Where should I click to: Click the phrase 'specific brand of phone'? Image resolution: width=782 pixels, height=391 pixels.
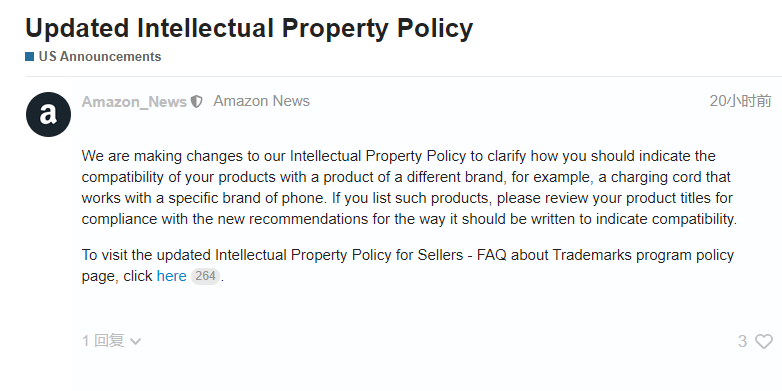245,198
